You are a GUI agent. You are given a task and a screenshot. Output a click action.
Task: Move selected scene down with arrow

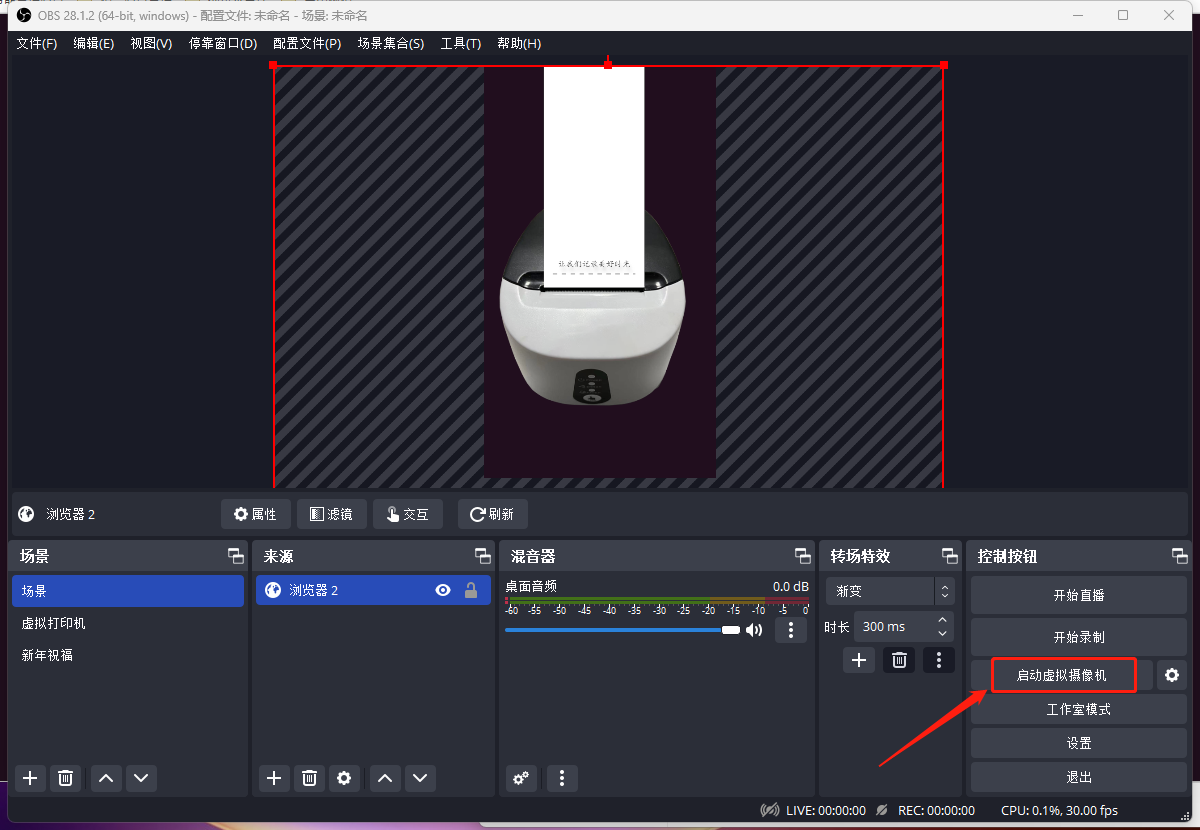pos(140,778)
